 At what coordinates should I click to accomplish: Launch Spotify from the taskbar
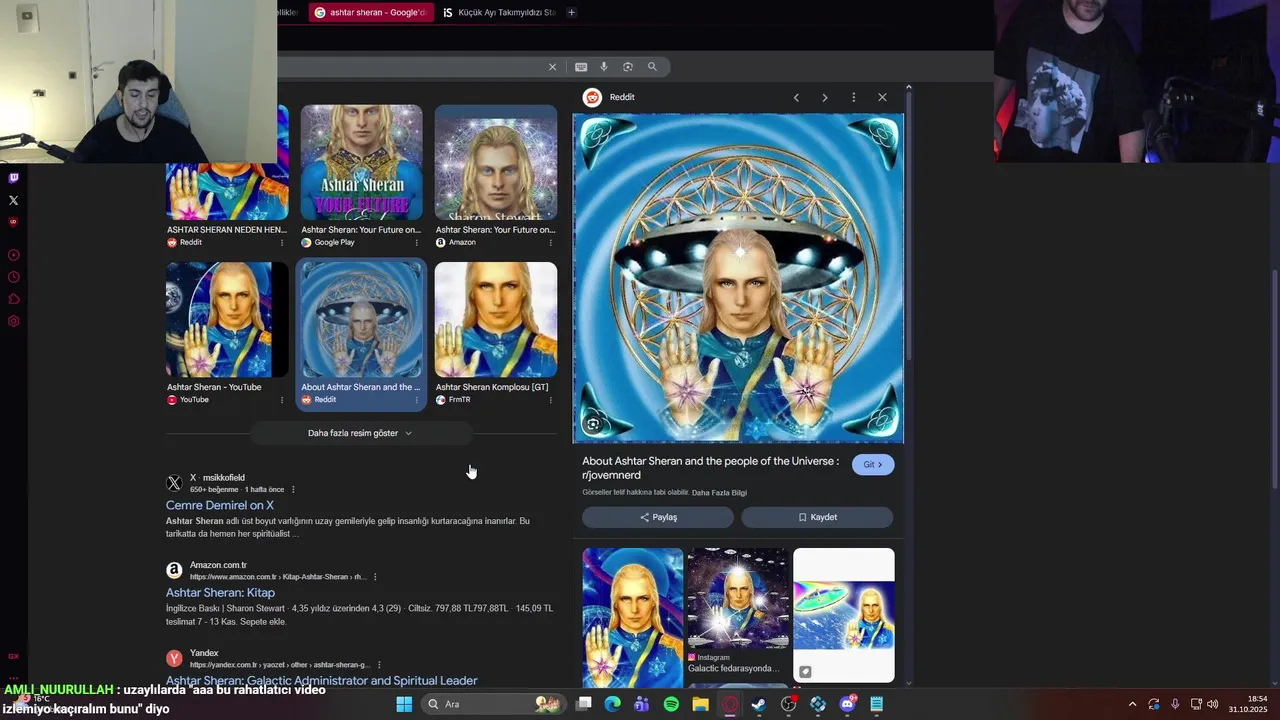[671, 704]
